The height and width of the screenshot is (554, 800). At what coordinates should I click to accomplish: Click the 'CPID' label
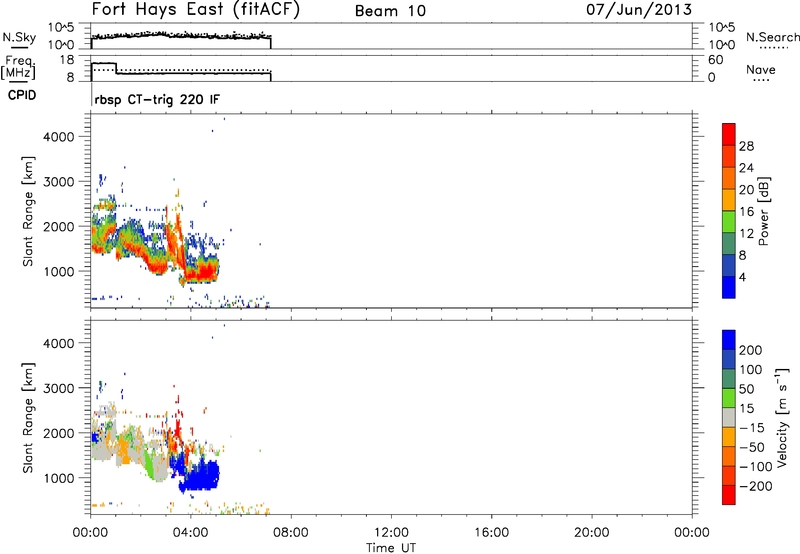click(22, 95)
